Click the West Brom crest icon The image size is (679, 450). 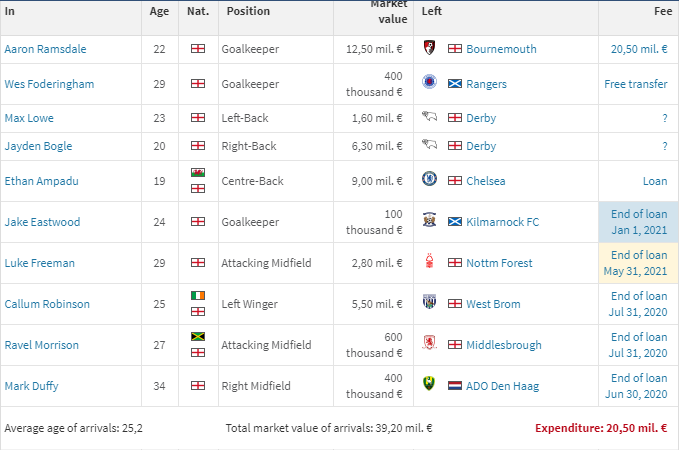[429, 301]
